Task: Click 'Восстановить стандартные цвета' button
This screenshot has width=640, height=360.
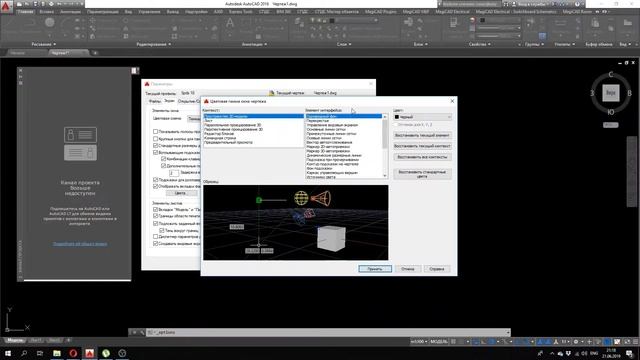Action: point(422,174)
